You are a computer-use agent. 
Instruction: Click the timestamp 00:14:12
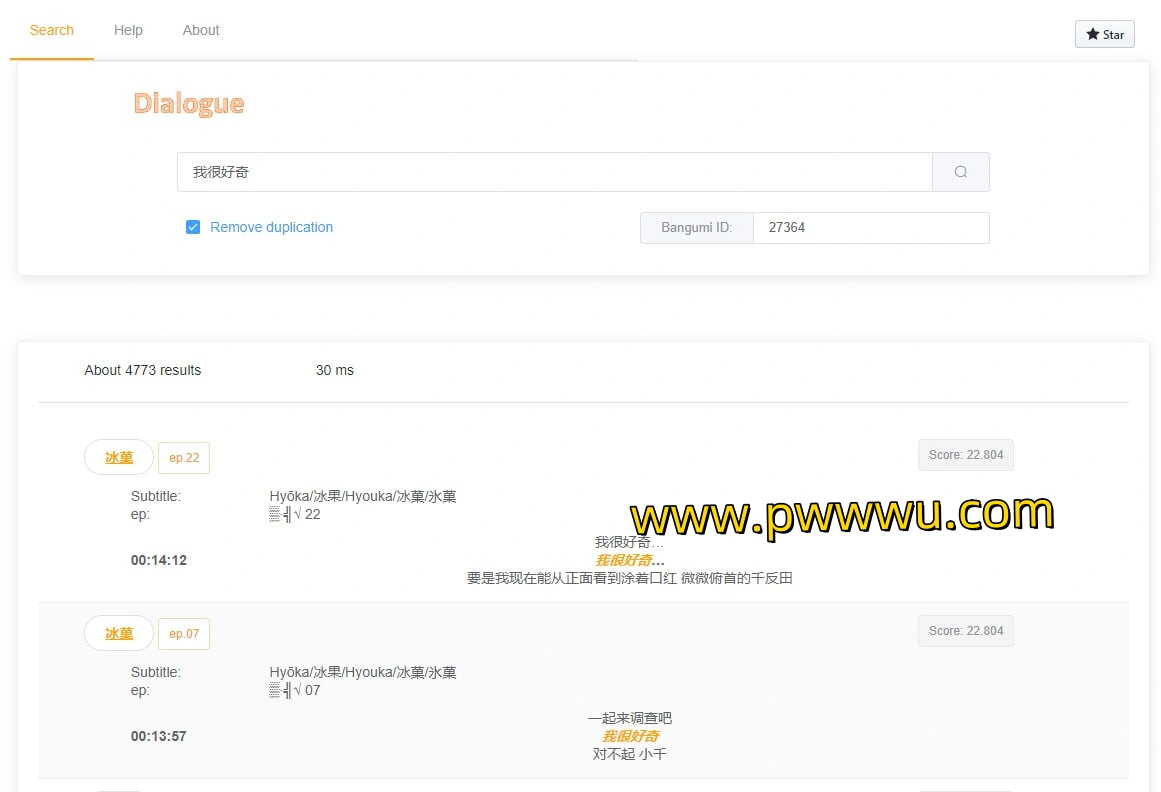point(158,560)
